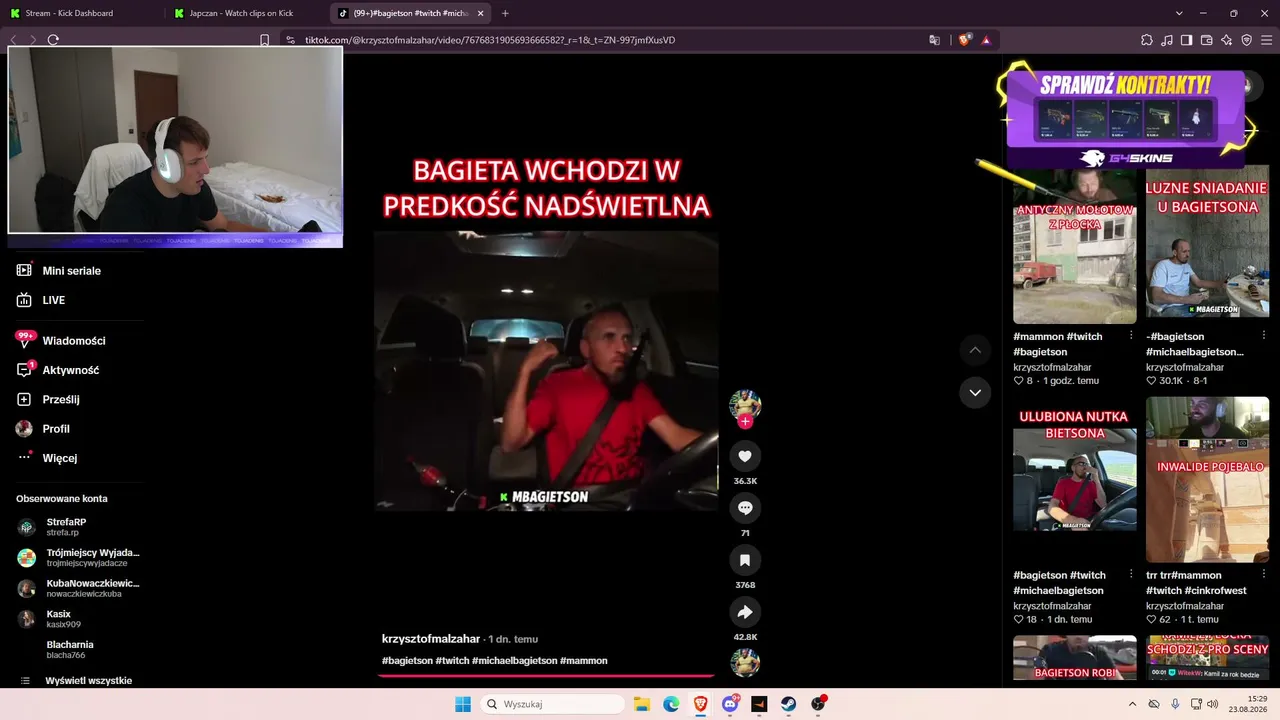
Task: Open options for the trr trr#mammon video
Action: coord(1263,575)
